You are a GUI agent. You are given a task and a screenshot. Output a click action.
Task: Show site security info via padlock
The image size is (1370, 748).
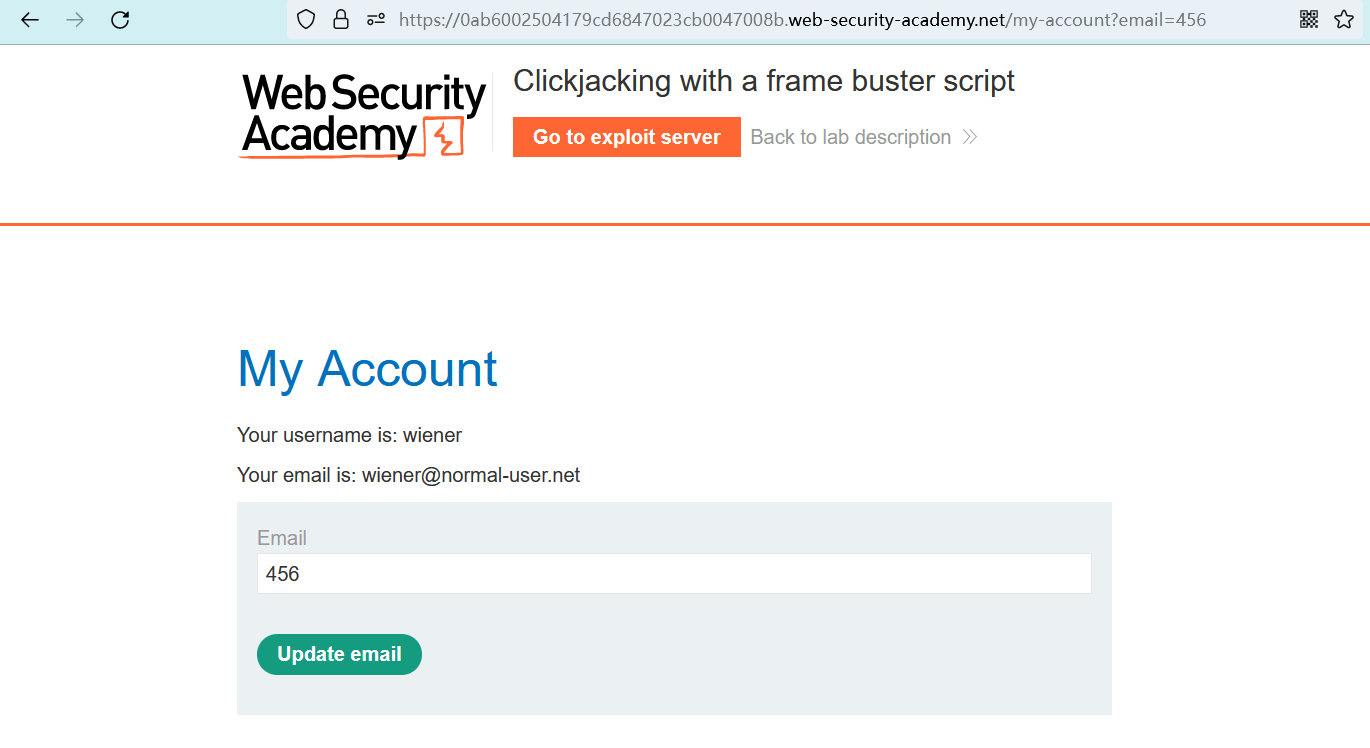[341, 20]
